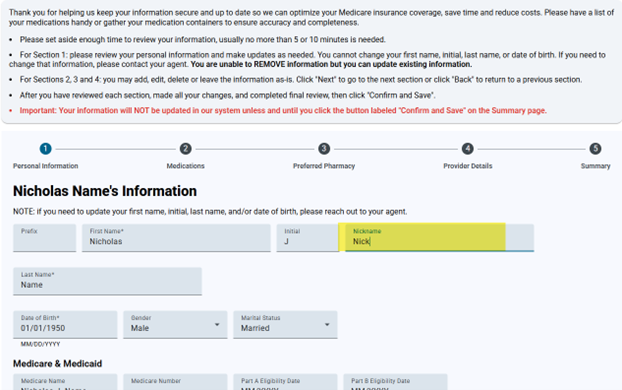Screen dimensions: 622x390
Task: Click the Date of Birth field 01/01/1950
Action: point(65,325)
